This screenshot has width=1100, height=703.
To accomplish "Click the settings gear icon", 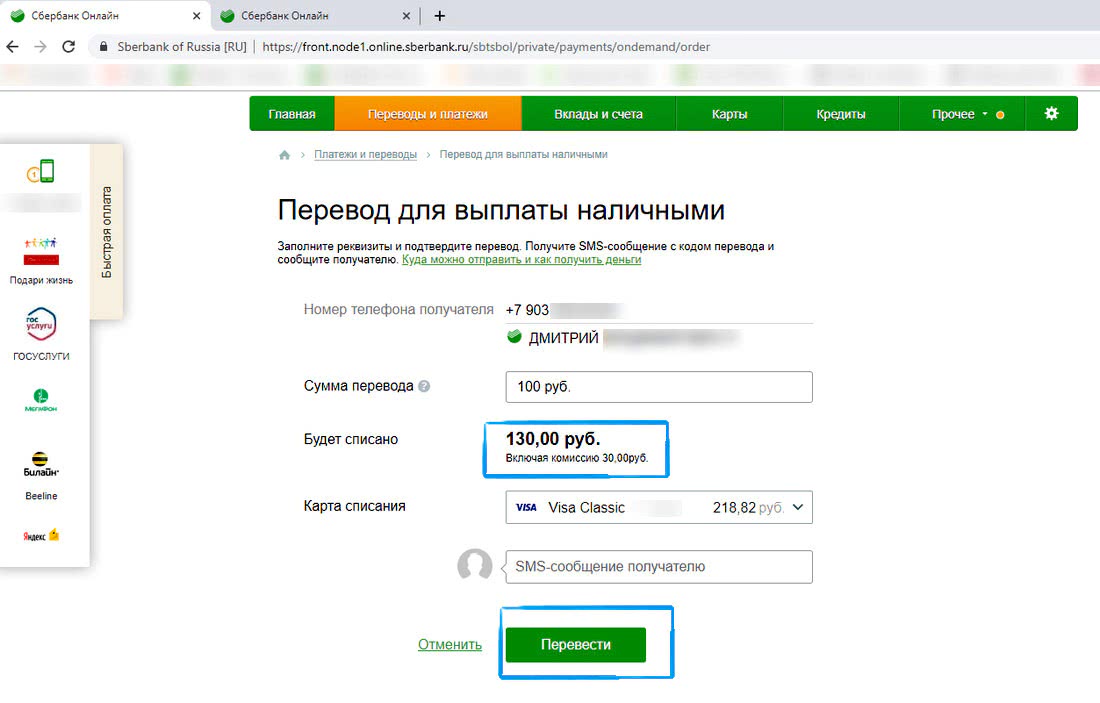I will pyautogui.click(x=1051, y=114).
